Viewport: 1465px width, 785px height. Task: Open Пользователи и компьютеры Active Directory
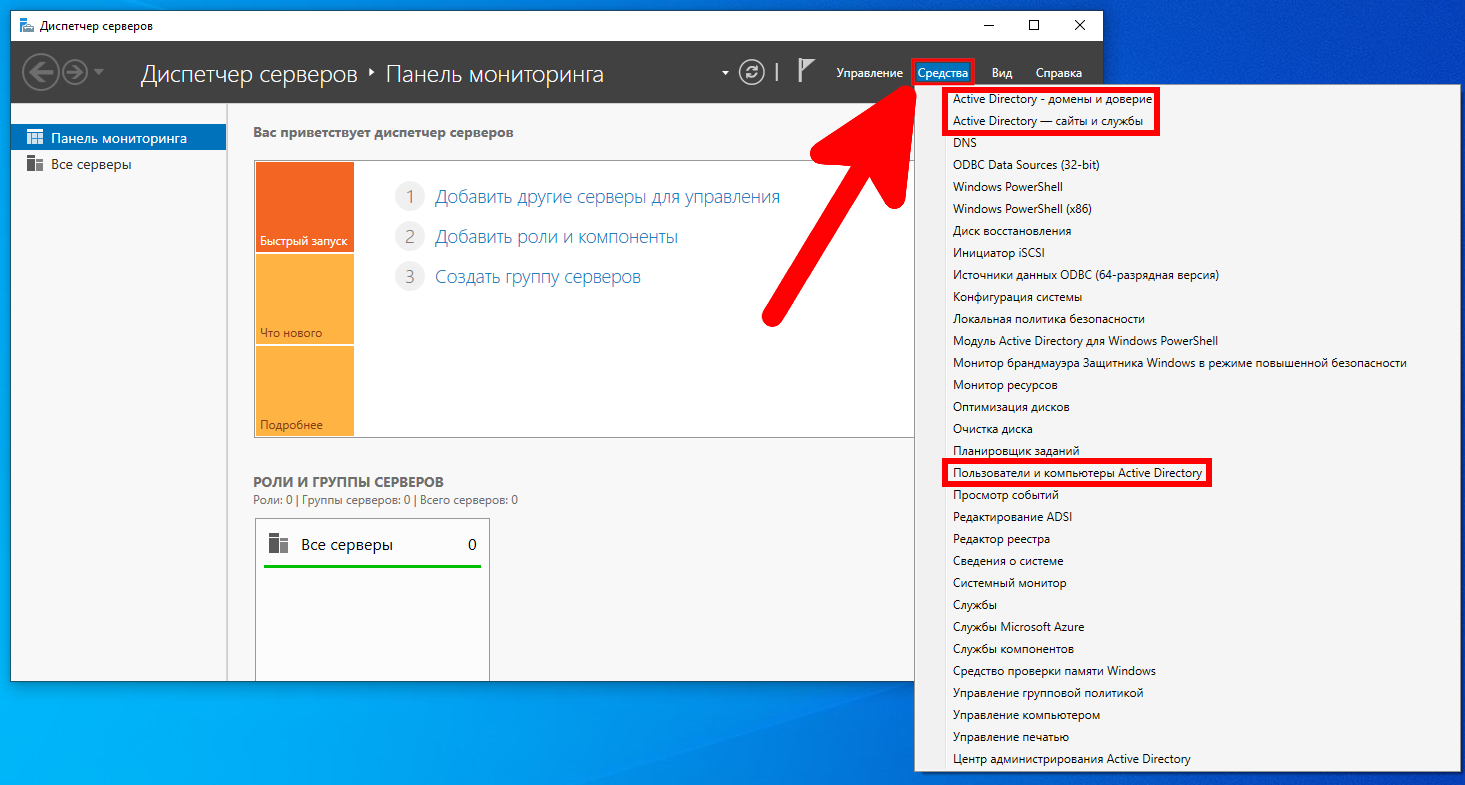1078,473
